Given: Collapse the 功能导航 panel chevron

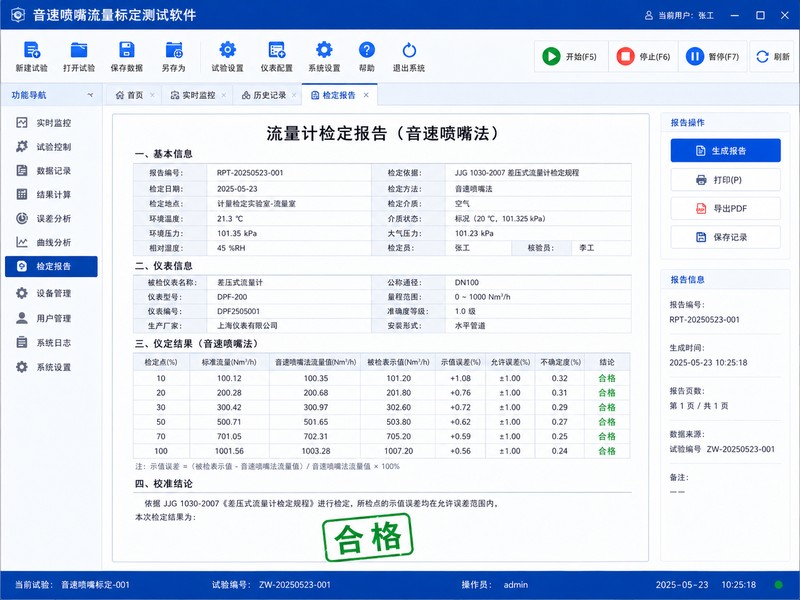Looking at the screenshot, I should click(x=90, y=95).
